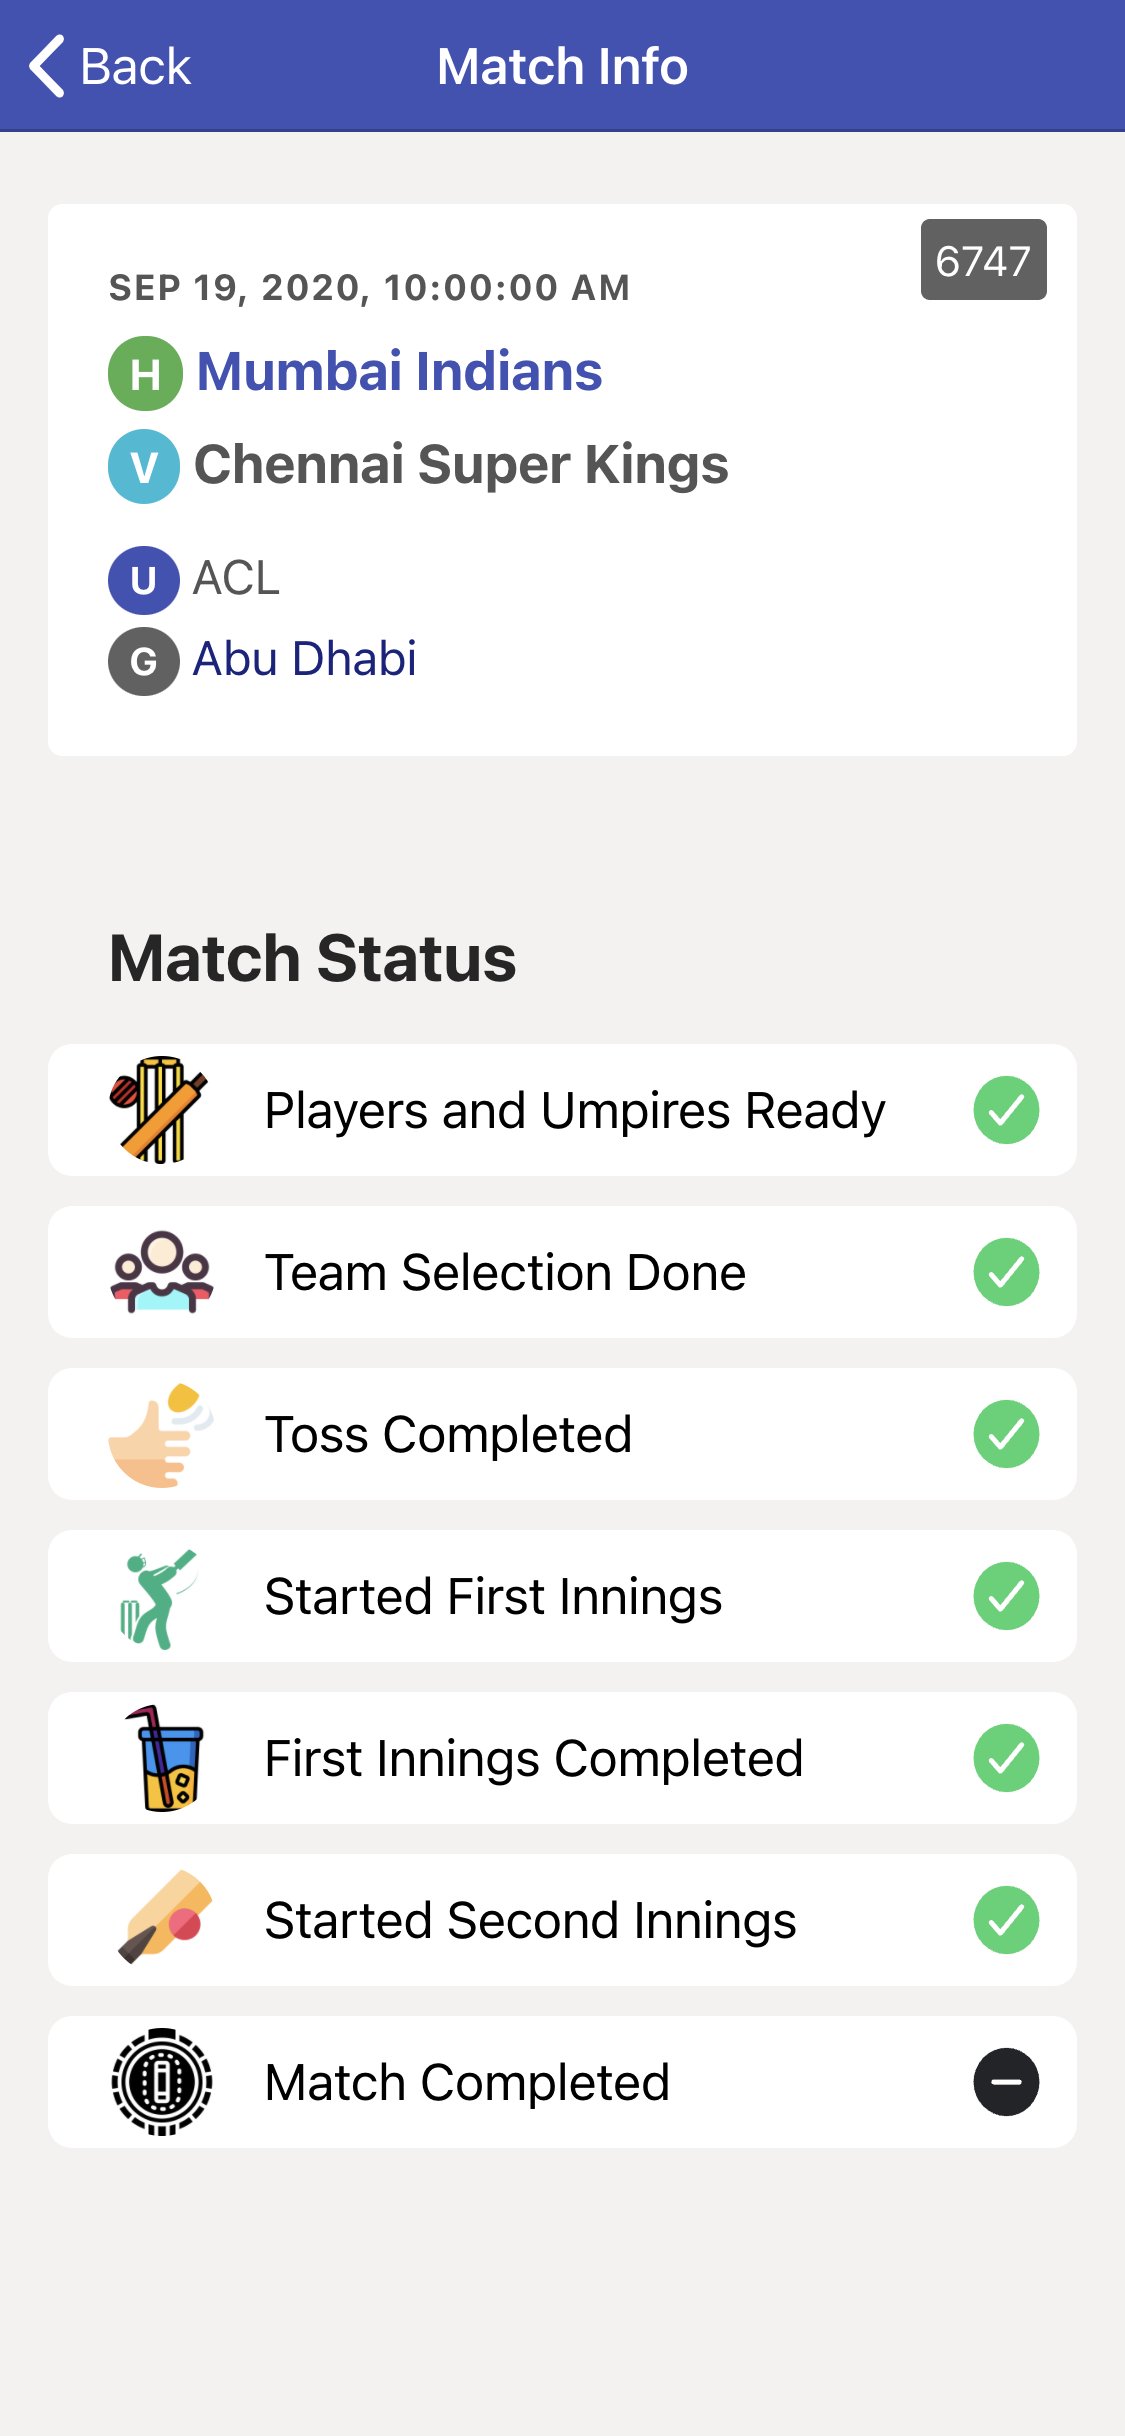Click the coin toss hand icon
Image resolution: width=1125 pixels, height=2436 pixels.
click(x=160, y=1434)
